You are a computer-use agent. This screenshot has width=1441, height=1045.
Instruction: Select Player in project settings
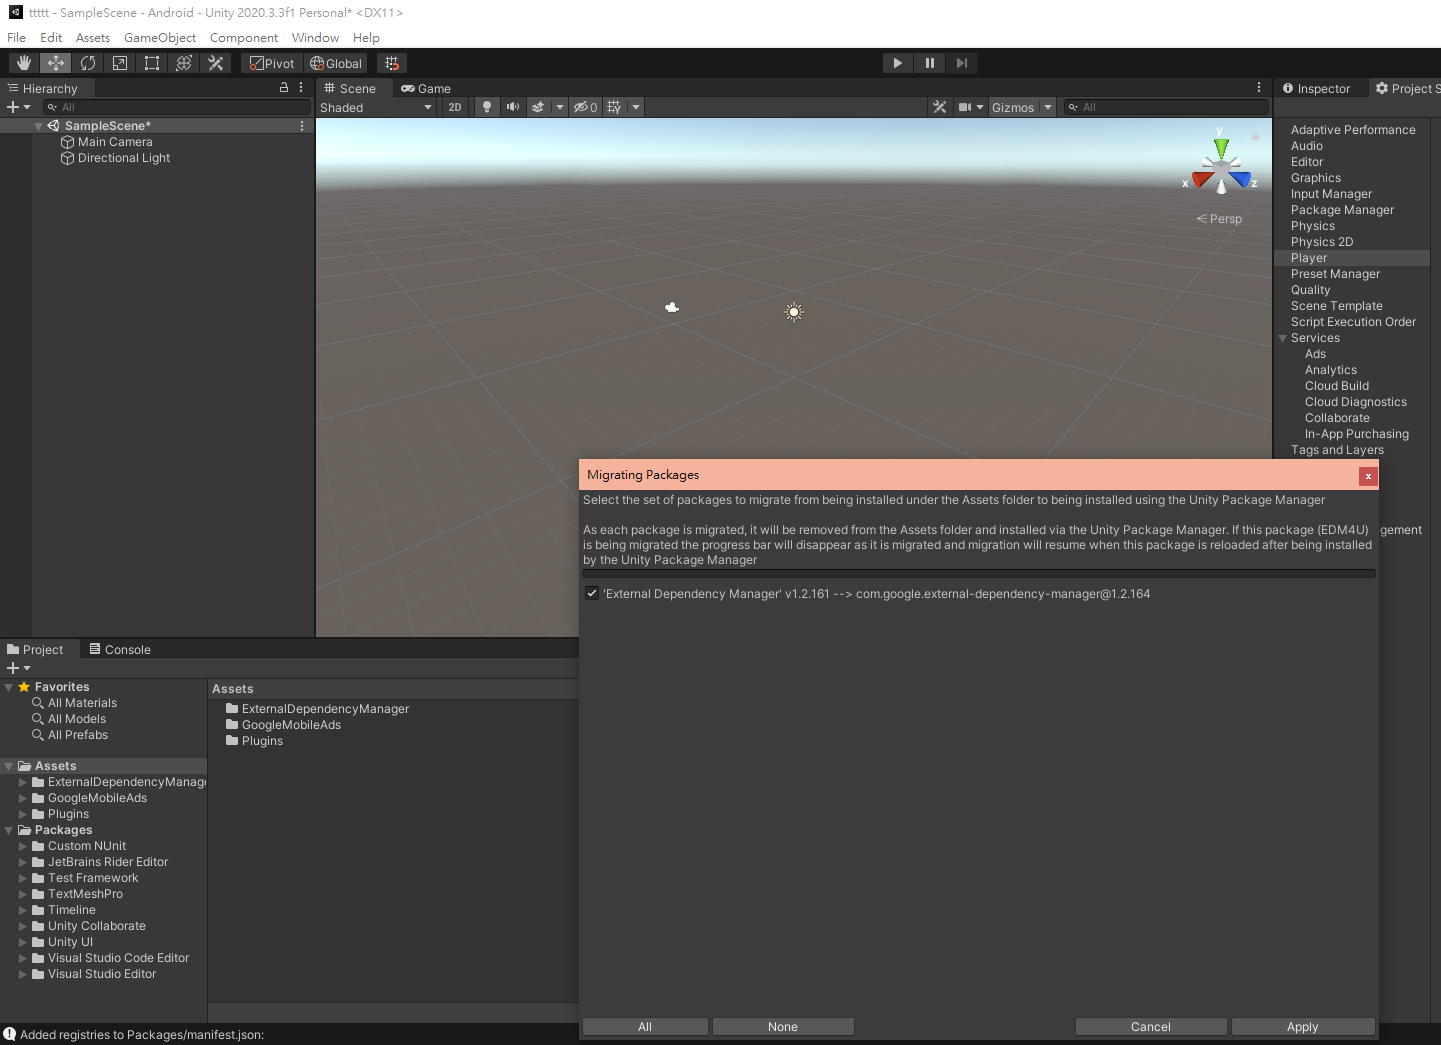coord(1352,258)
